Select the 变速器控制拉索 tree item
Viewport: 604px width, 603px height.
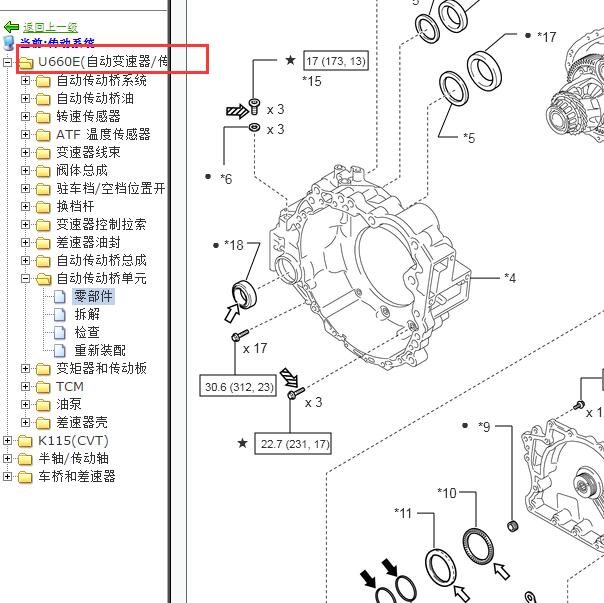[101, 224]
